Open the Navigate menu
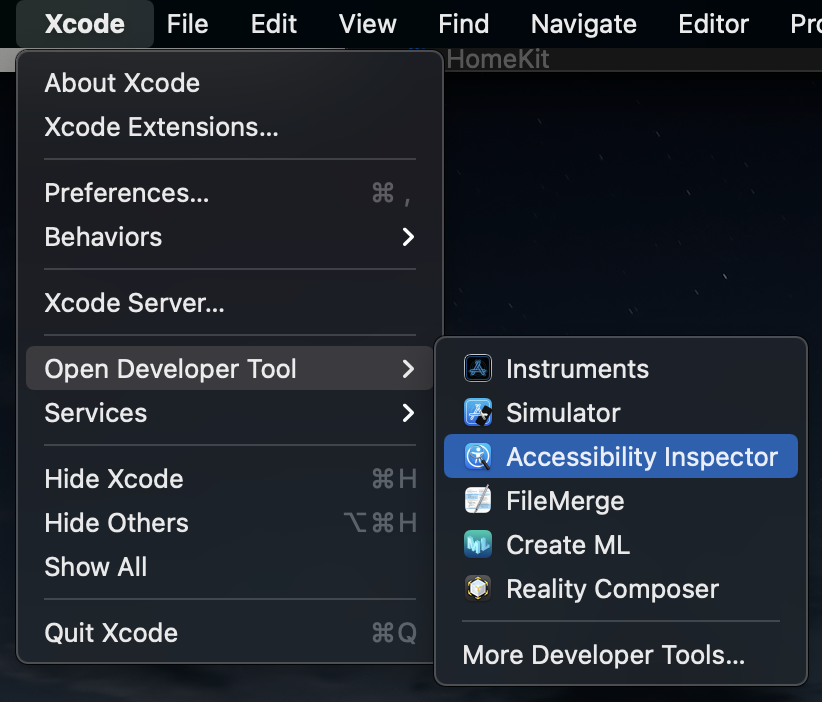Image resolution: width=822 pixels, height=702 pixels. pos(583,24)
